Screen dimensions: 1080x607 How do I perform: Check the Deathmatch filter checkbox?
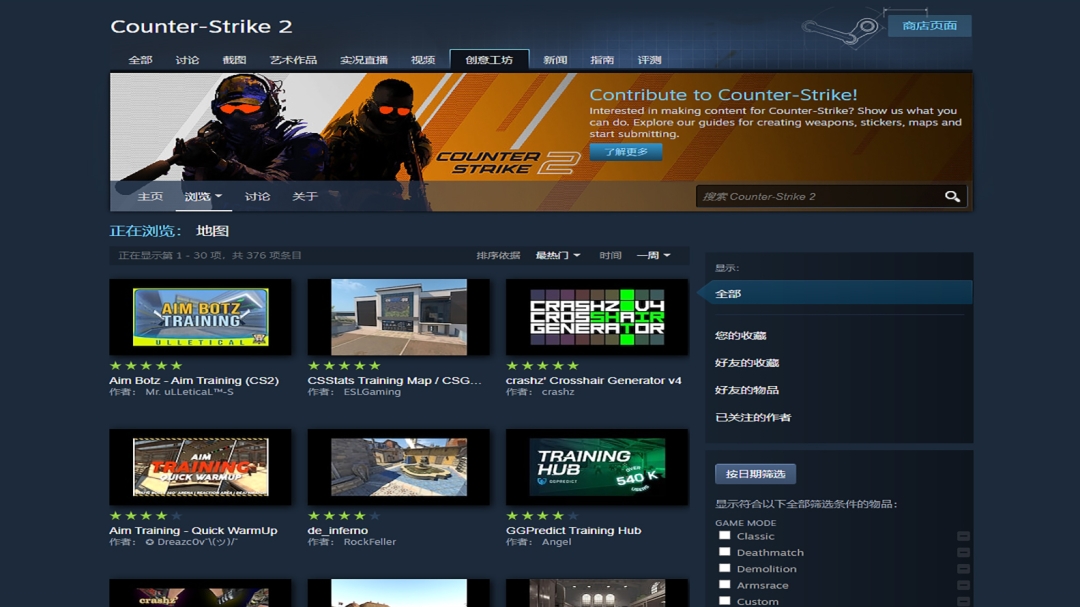coord(725,552)
